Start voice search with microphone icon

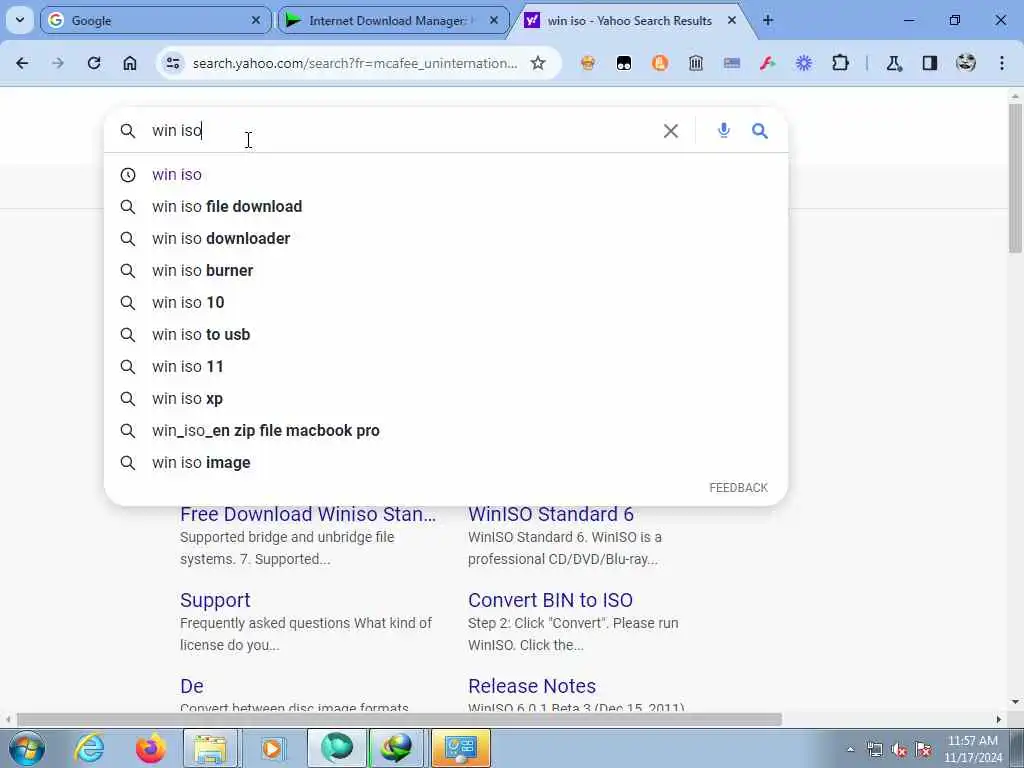click(x=724, y=130)
